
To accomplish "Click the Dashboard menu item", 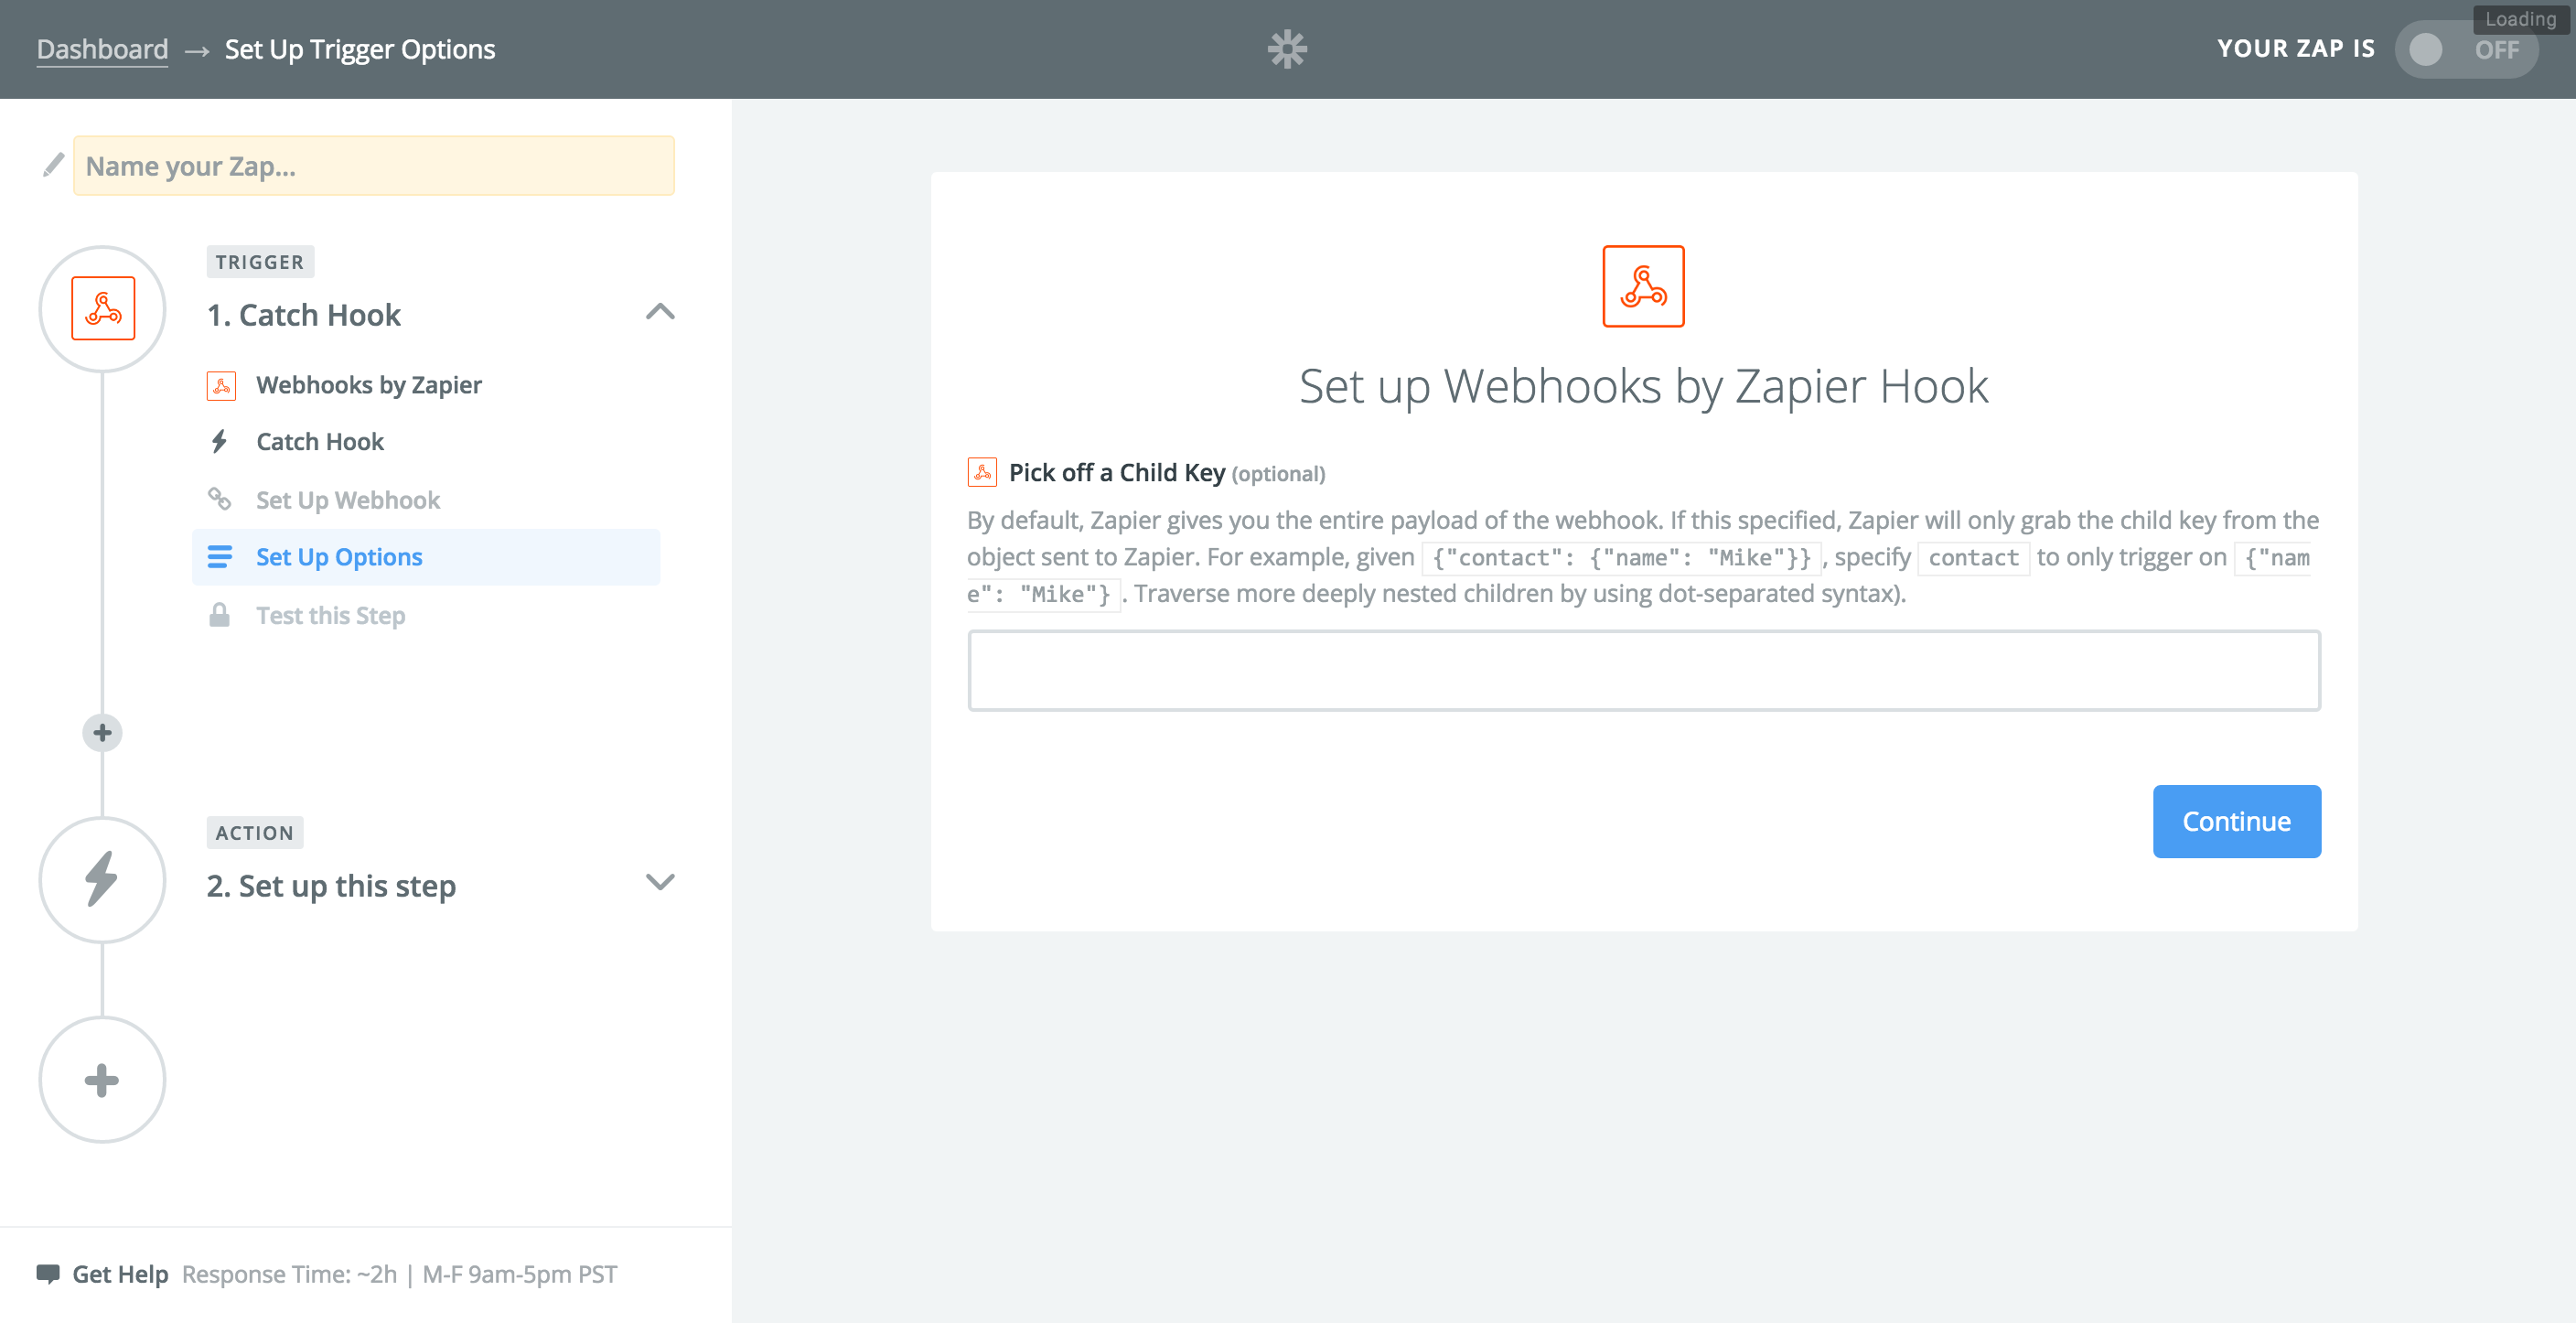I will [x=102, y=48].
